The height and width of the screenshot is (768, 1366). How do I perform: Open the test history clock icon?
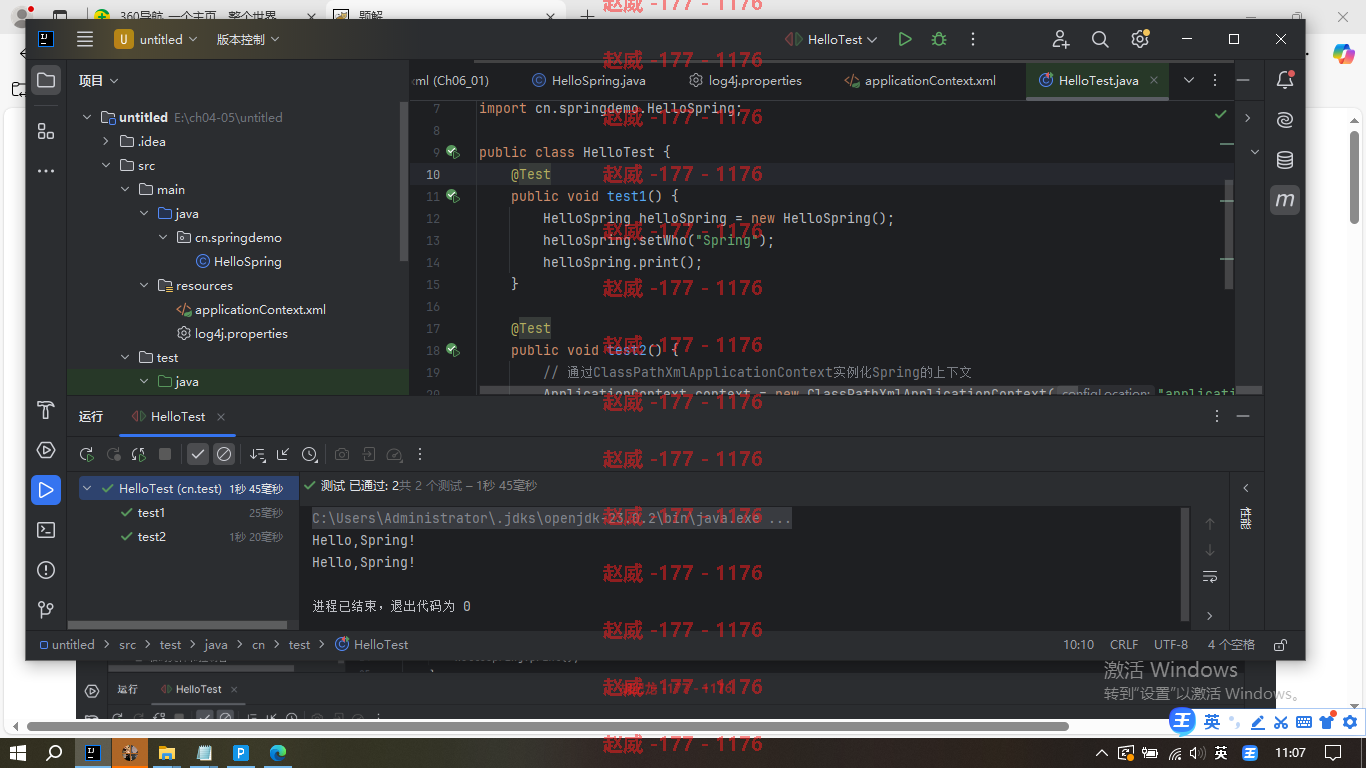(310, 454)
